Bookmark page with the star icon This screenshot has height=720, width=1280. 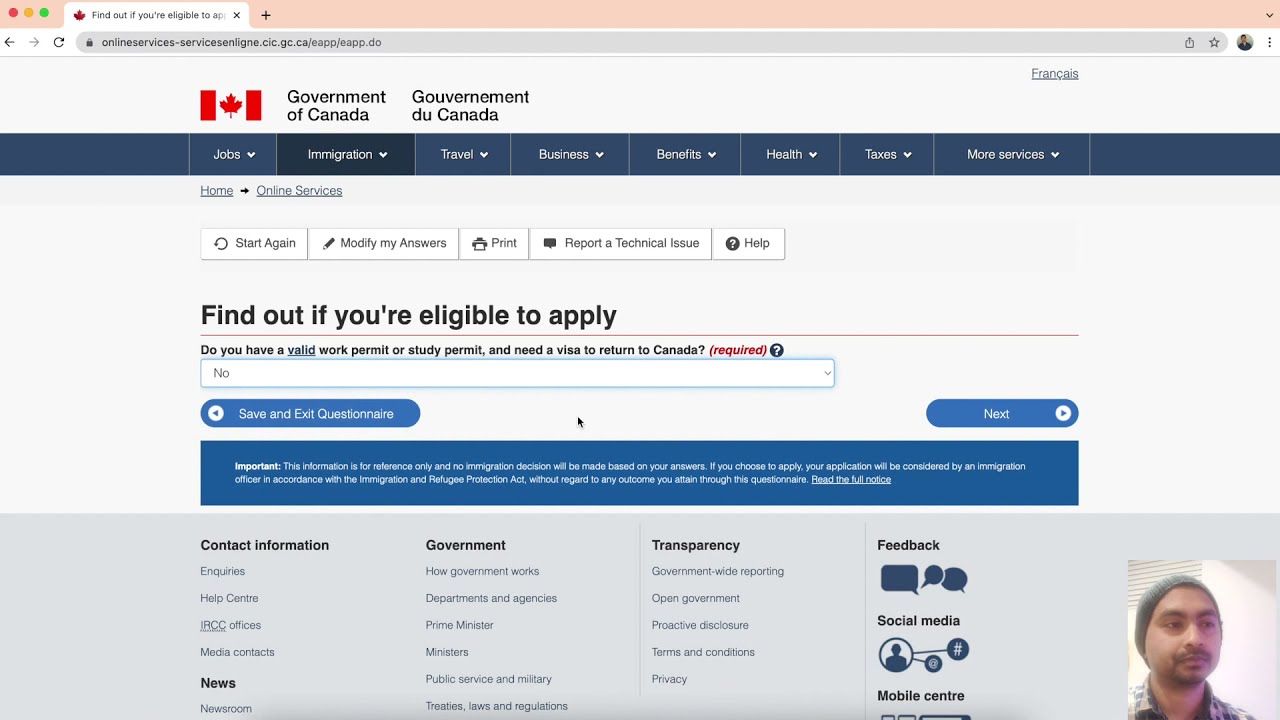tap(1214, 42)
